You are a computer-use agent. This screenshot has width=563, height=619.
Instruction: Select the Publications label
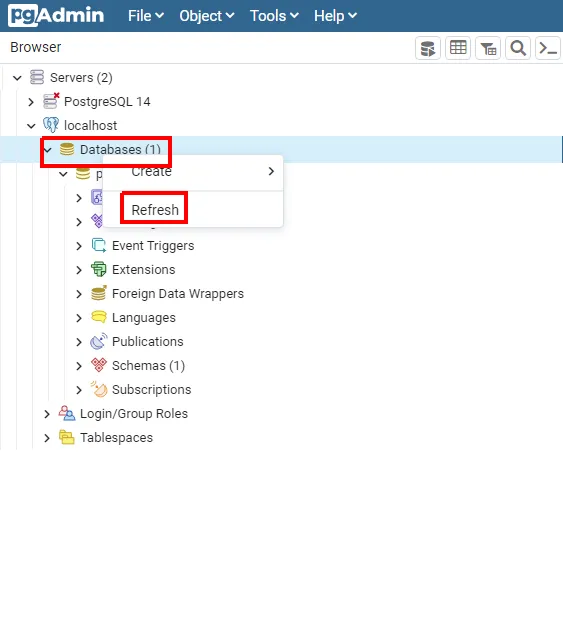(x=148, y=341)
